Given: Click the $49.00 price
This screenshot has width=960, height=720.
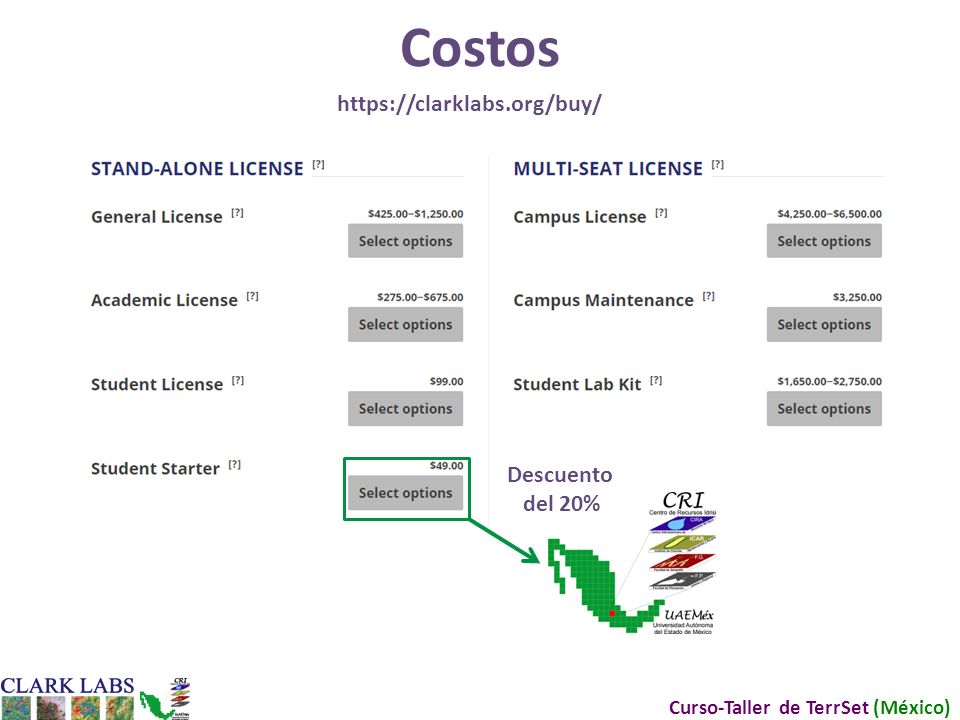Looking at the screenshot, I should coord(446,465).
